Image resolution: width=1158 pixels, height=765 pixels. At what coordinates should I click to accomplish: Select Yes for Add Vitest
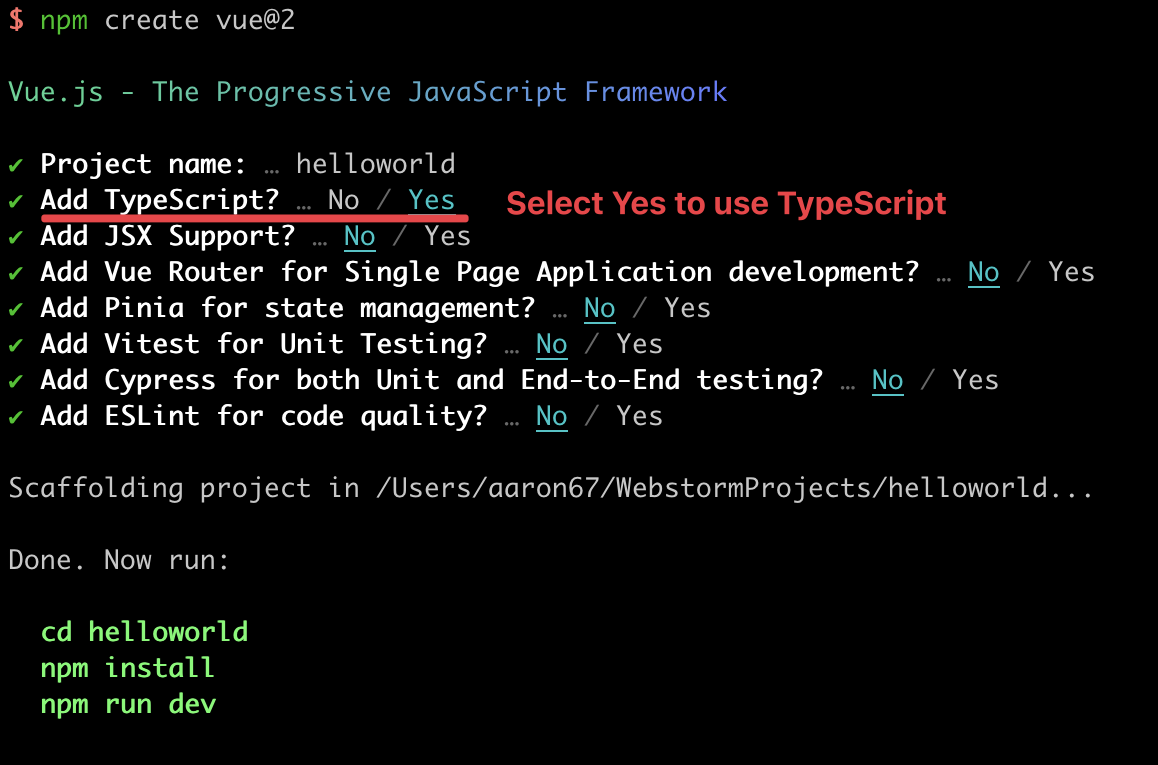[639, 344]
